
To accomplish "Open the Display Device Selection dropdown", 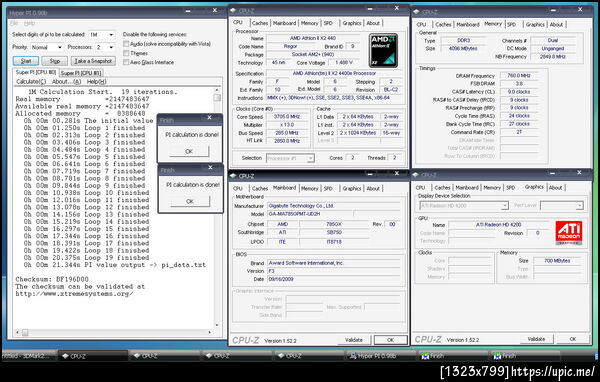I will (x=464, y=206).
